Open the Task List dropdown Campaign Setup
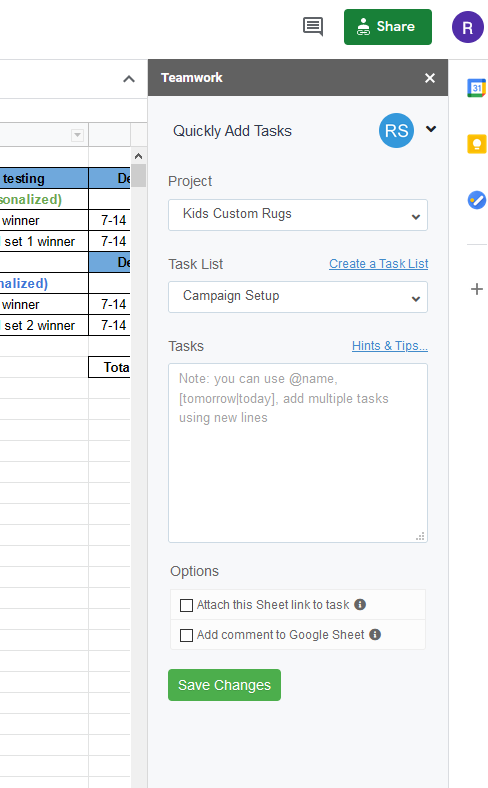488x788 pixels. [x=298, y=297]
